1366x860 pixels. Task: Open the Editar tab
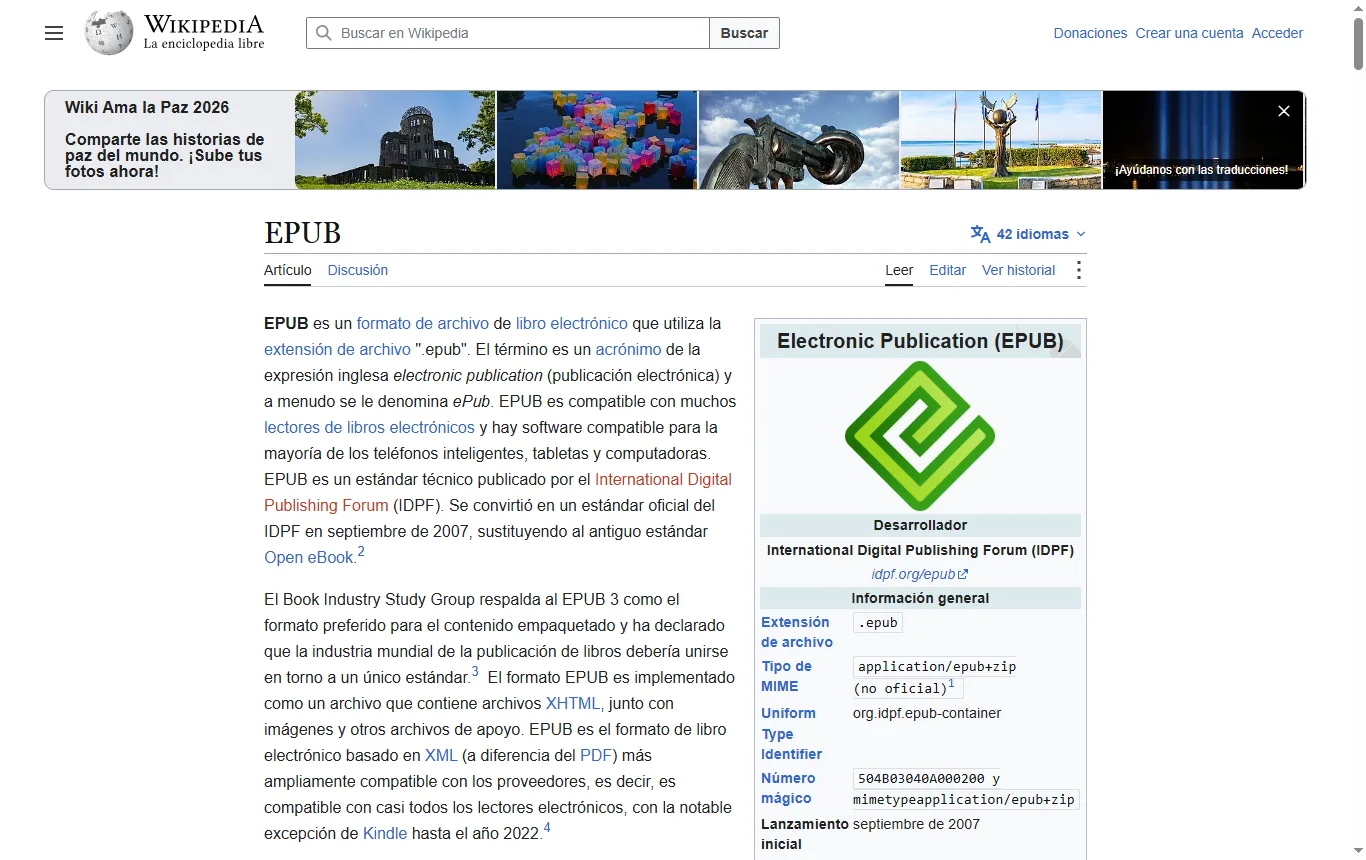(x=948, y=270)
